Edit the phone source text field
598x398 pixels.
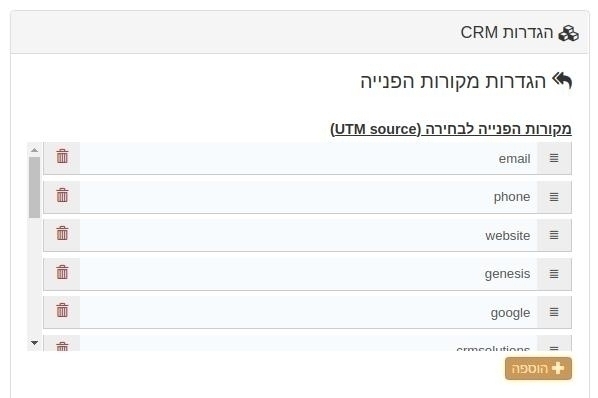click(309, 197)
